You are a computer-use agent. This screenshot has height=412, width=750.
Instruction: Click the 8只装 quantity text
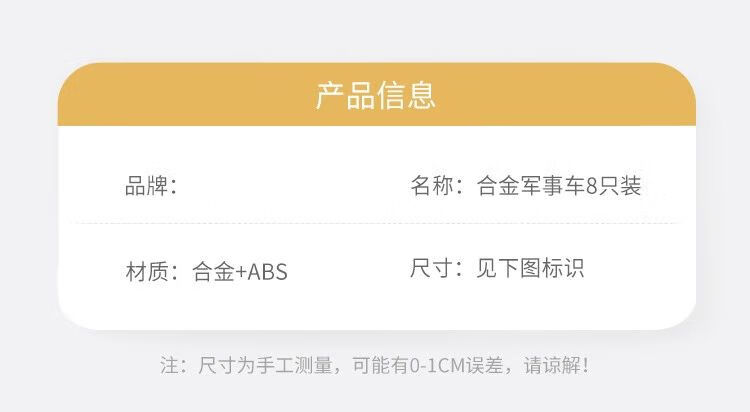point(613,185)
